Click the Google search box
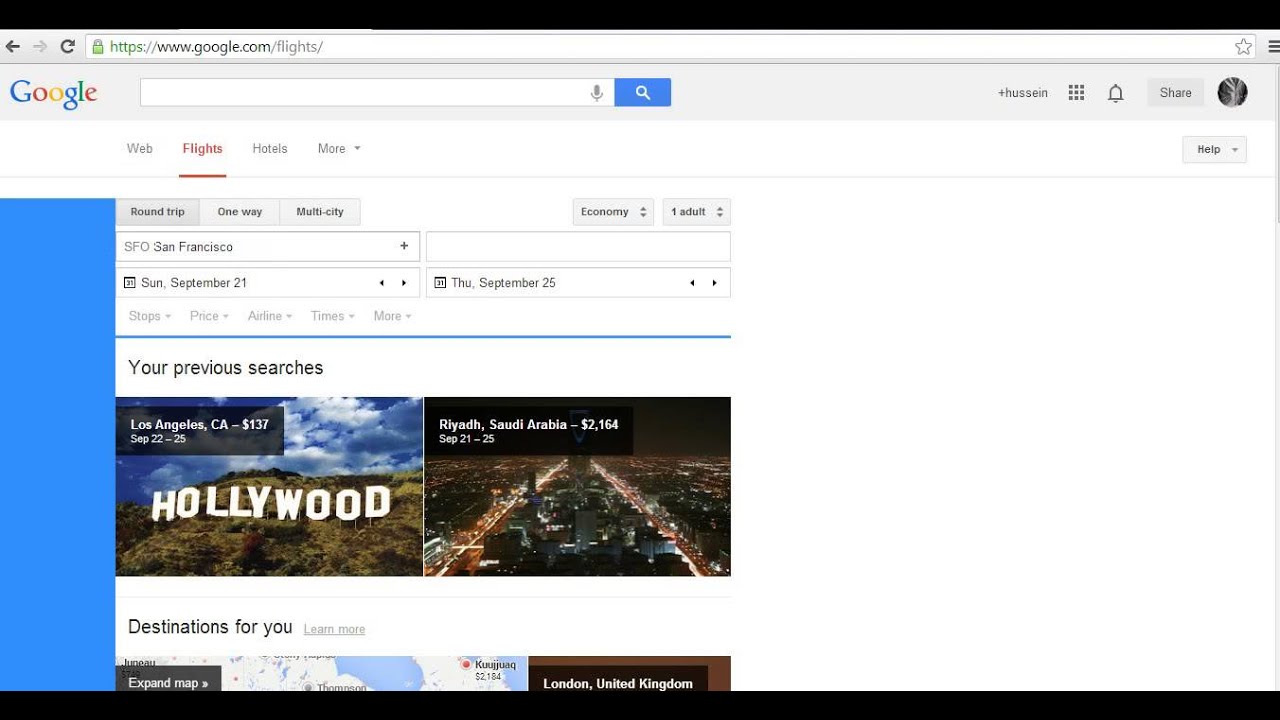This screenshot has width=1280, height=720. pyautogui.click(x=377, y=92)
